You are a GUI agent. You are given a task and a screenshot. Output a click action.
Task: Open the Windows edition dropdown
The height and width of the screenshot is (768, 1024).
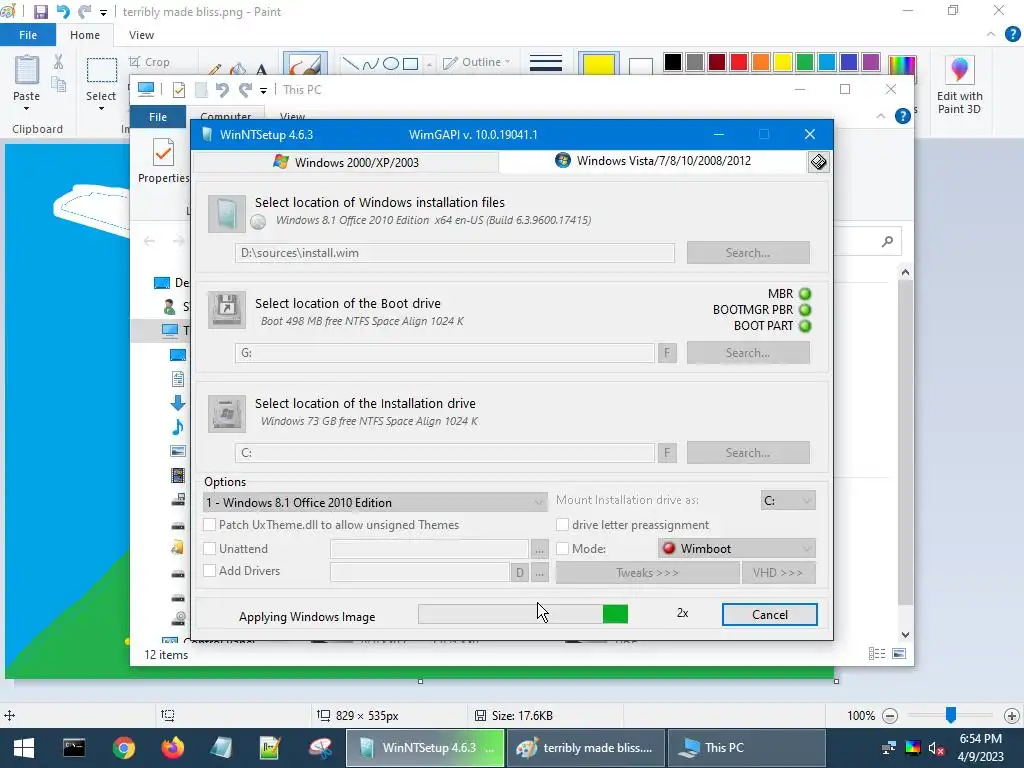[376, 502]
